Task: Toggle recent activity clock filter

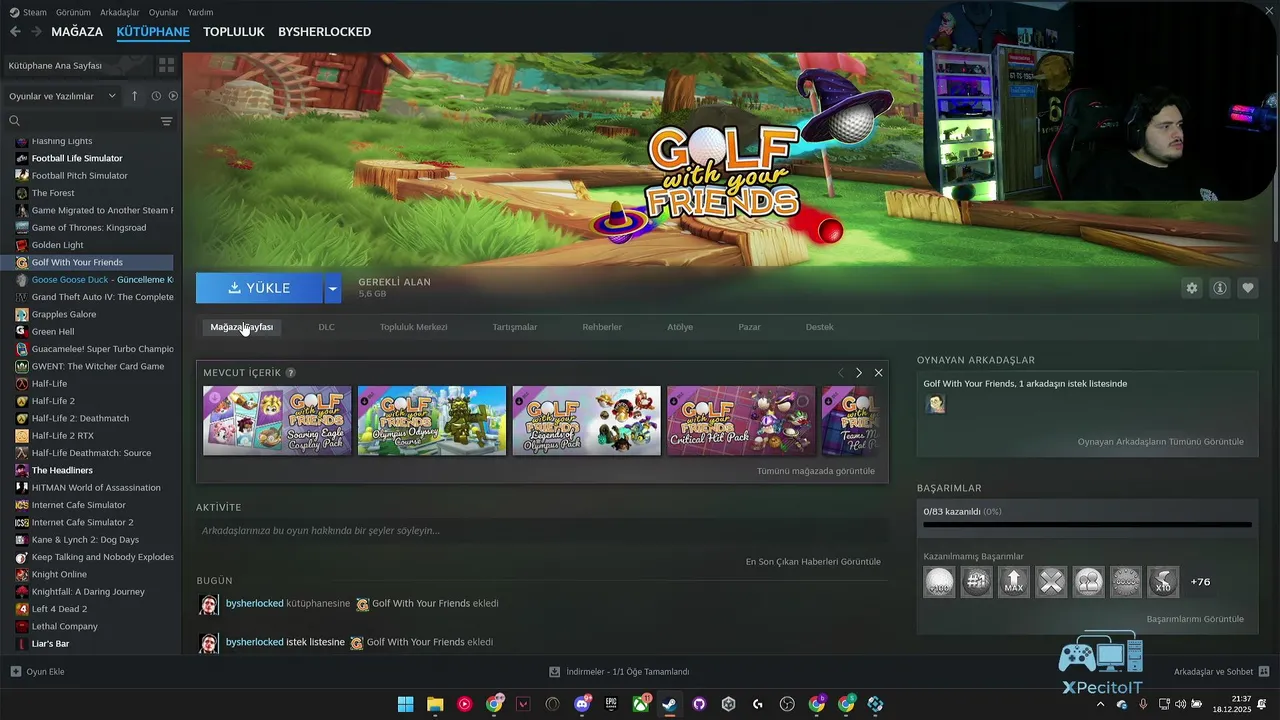Action: (156, 96)
